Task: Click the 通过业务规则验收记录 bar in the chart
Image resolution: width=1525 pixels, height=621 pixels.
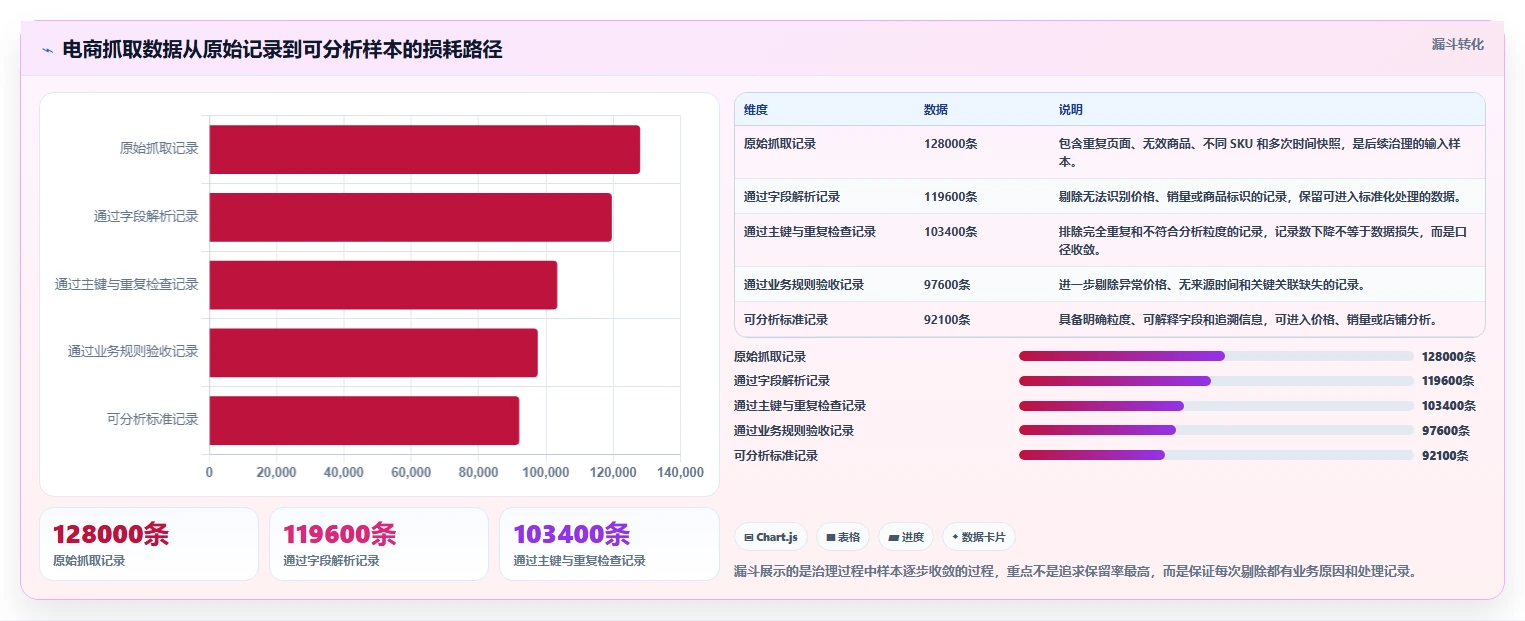Action: (x=373, y=353)
